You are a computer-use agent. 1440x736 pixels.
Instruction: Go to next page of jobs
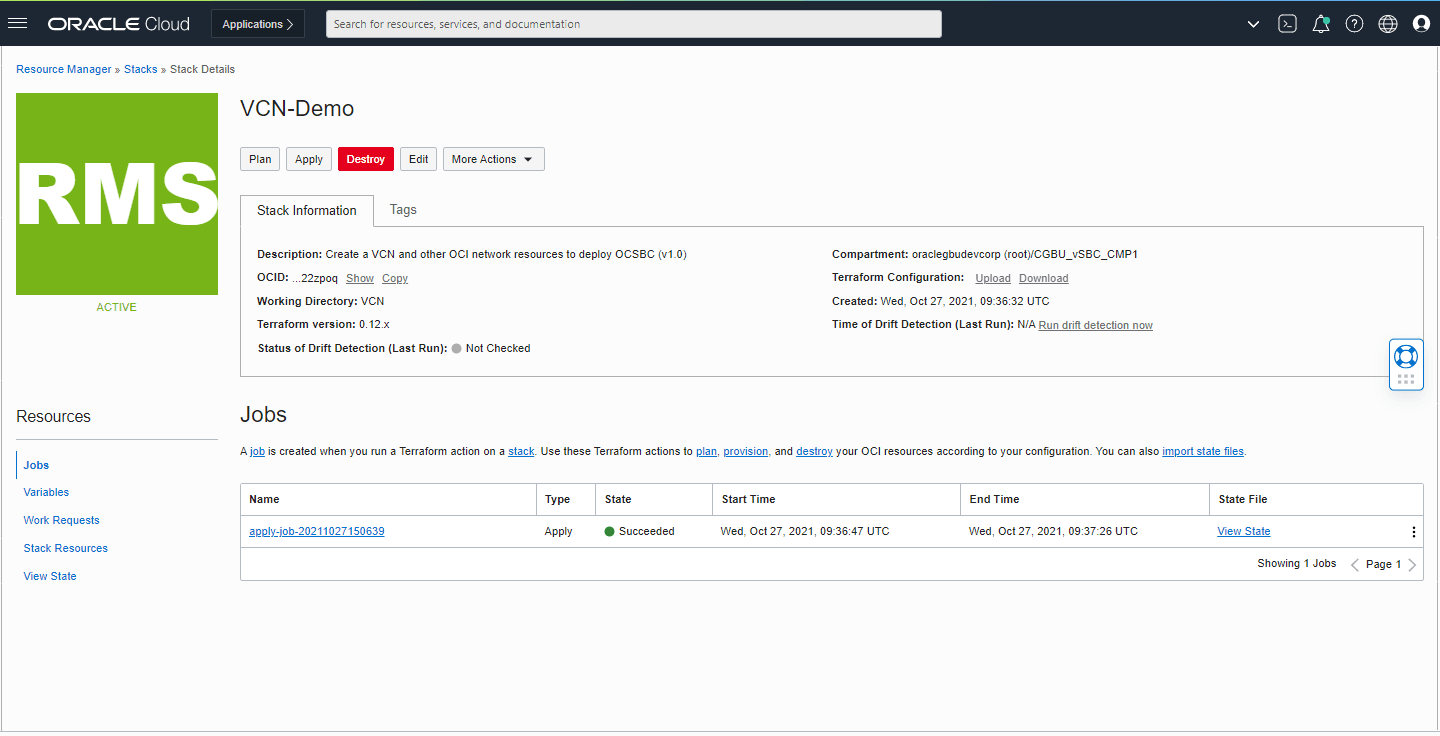point(1412,564)
